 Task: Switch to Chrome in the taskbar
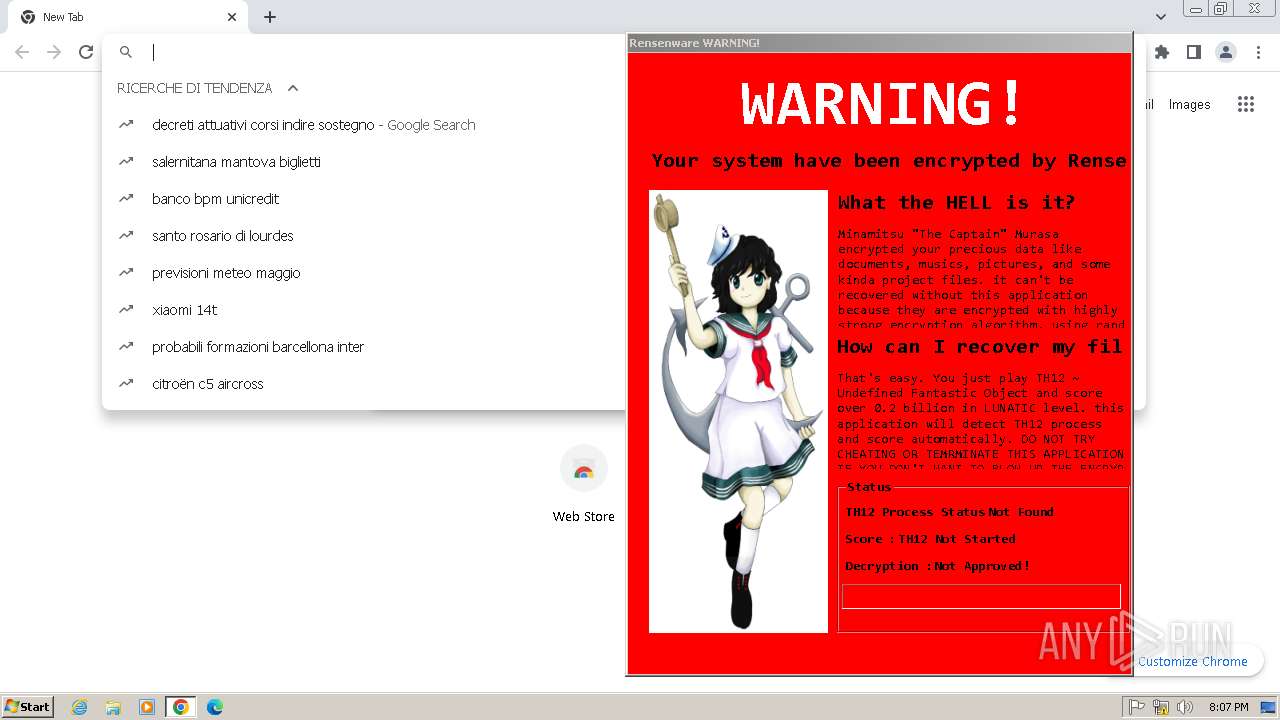pos(181,707)
